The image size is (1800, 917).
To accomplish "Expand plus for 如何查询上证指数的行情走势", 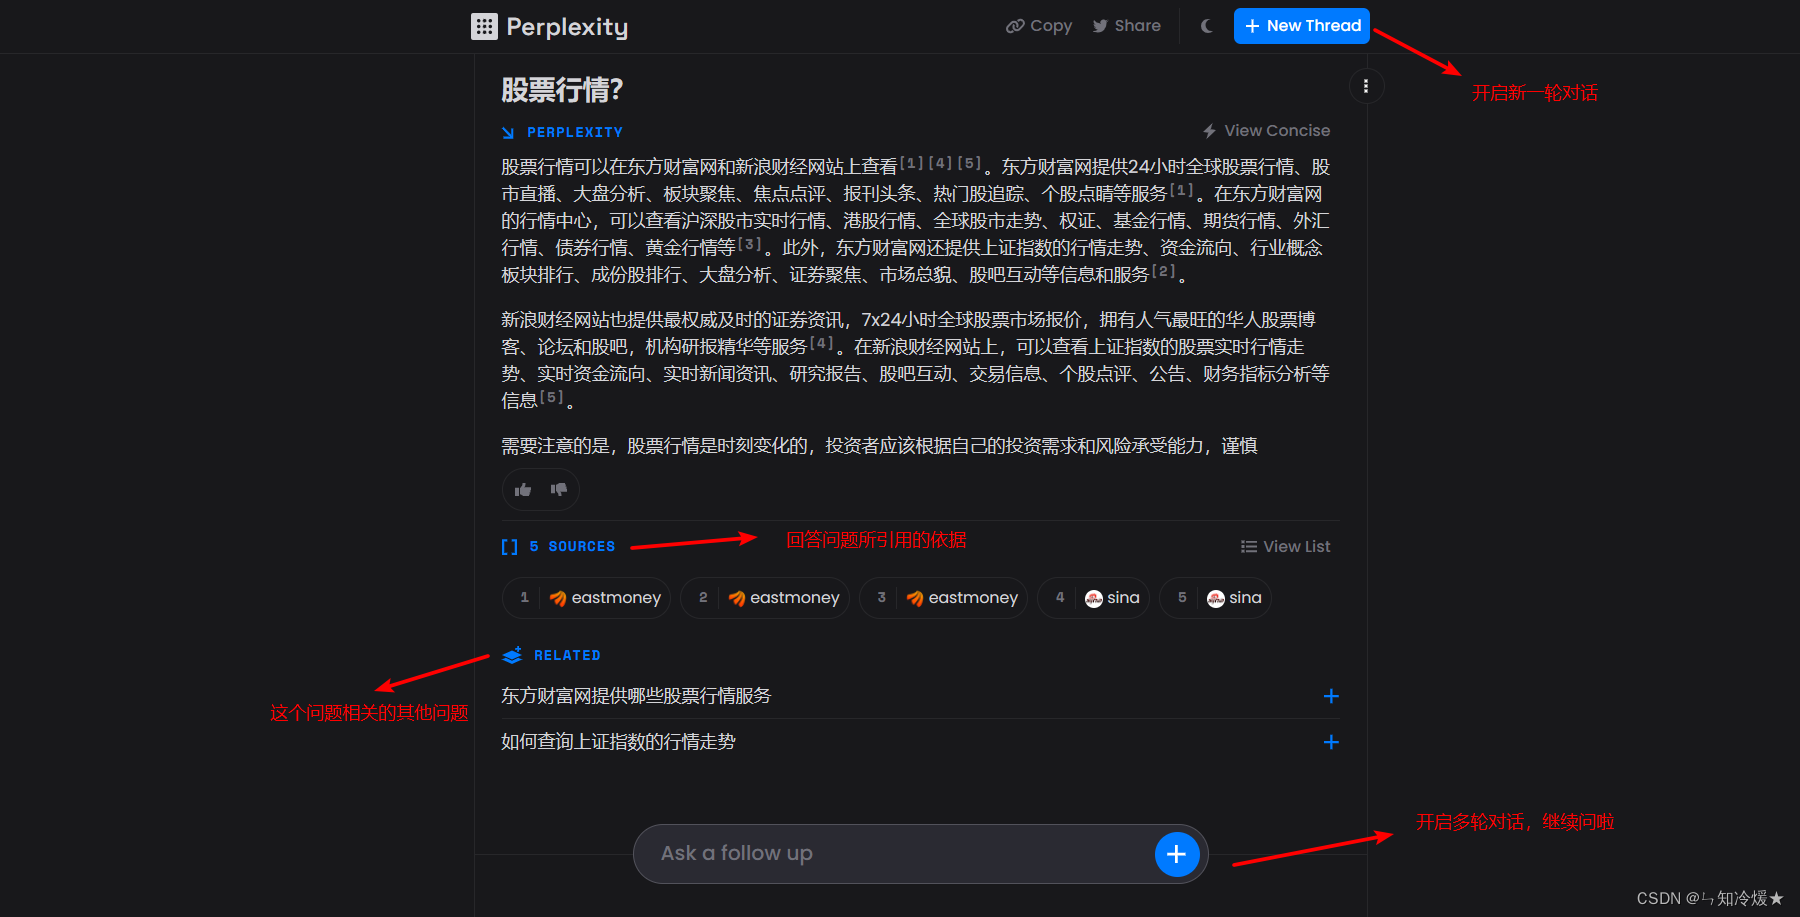I will (1331, 742).
